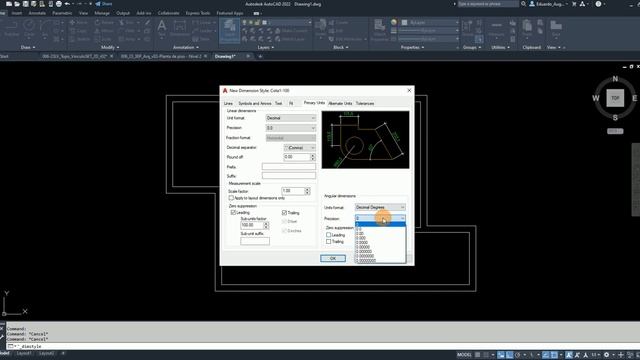Toggle angular Zero suppression Trailing checkbox

pos(329,242)
